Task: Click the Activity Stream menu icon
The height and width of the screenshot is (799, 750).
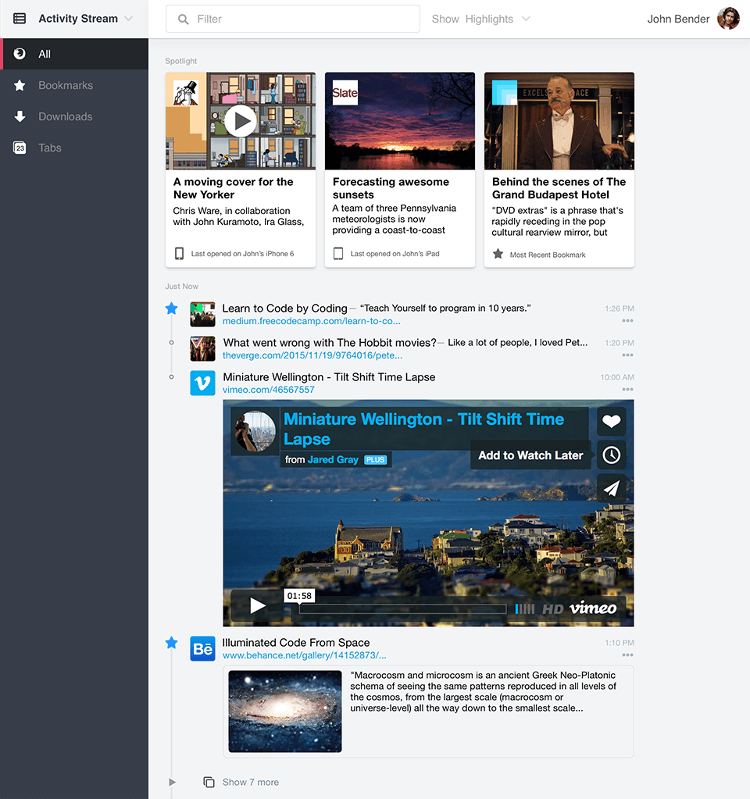Action: click(x=19, y=19)
